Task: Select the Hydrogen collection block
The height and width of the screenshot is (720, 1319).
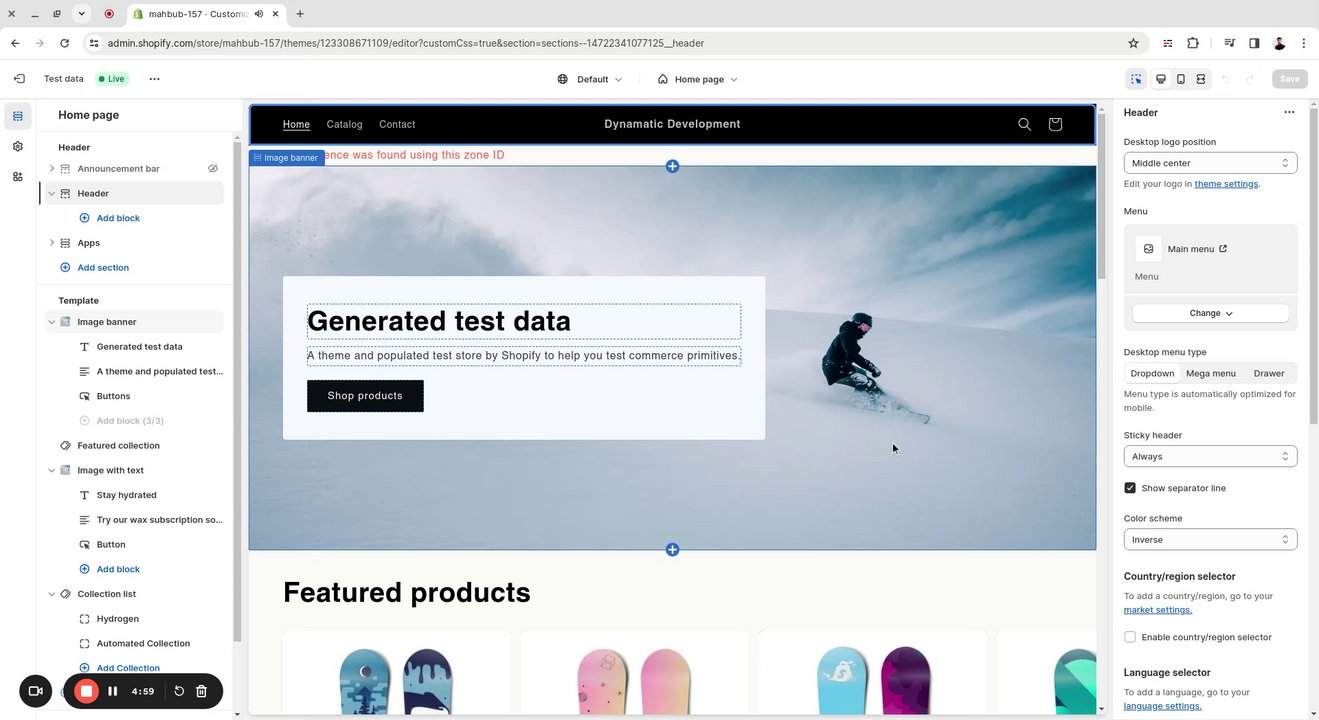Action: pos(118,619)
